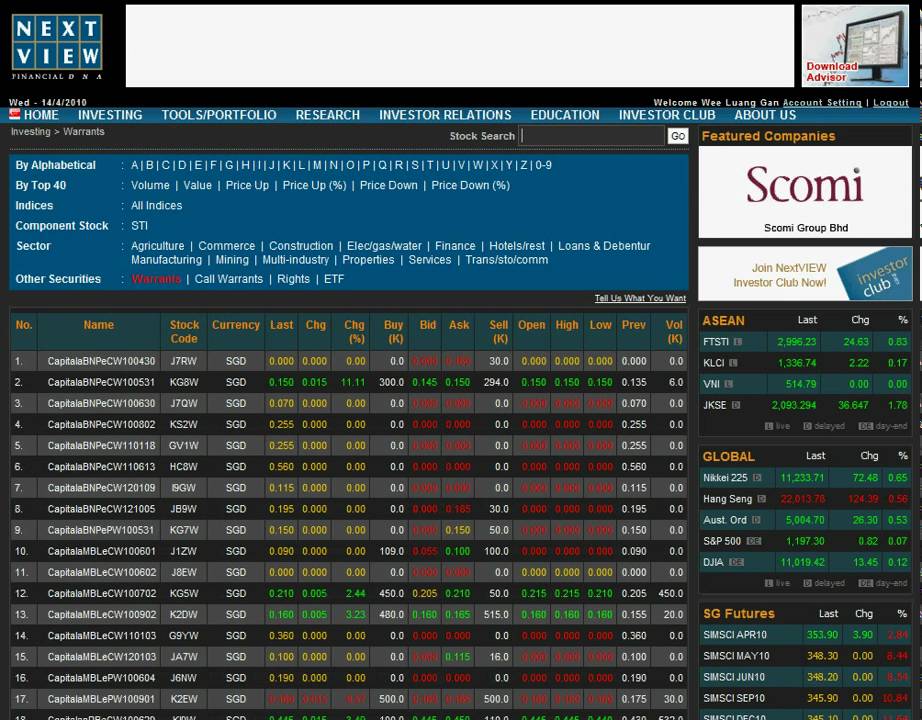Focus the Stock Search input field

(592, 136)
